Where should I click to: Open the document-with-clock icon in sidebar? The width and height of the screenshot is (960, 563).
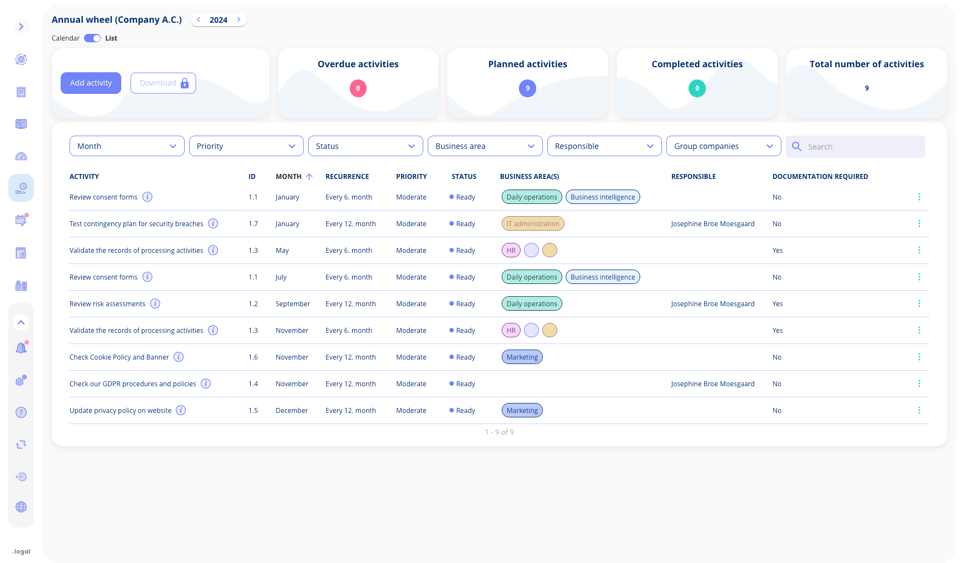[21, 253]
